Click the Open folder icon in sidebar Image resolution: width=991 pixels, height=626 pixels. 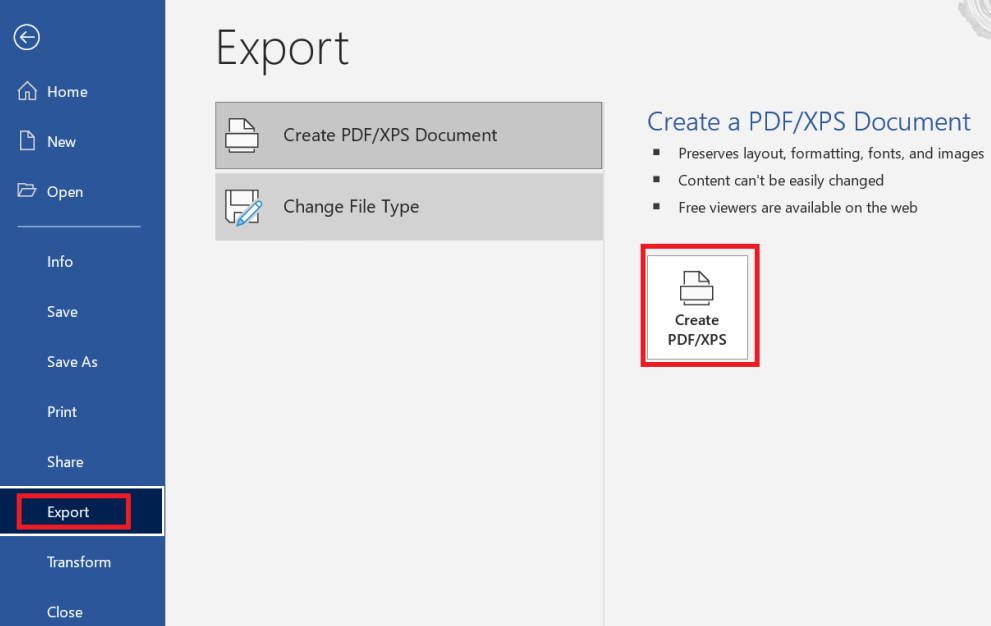28,191
